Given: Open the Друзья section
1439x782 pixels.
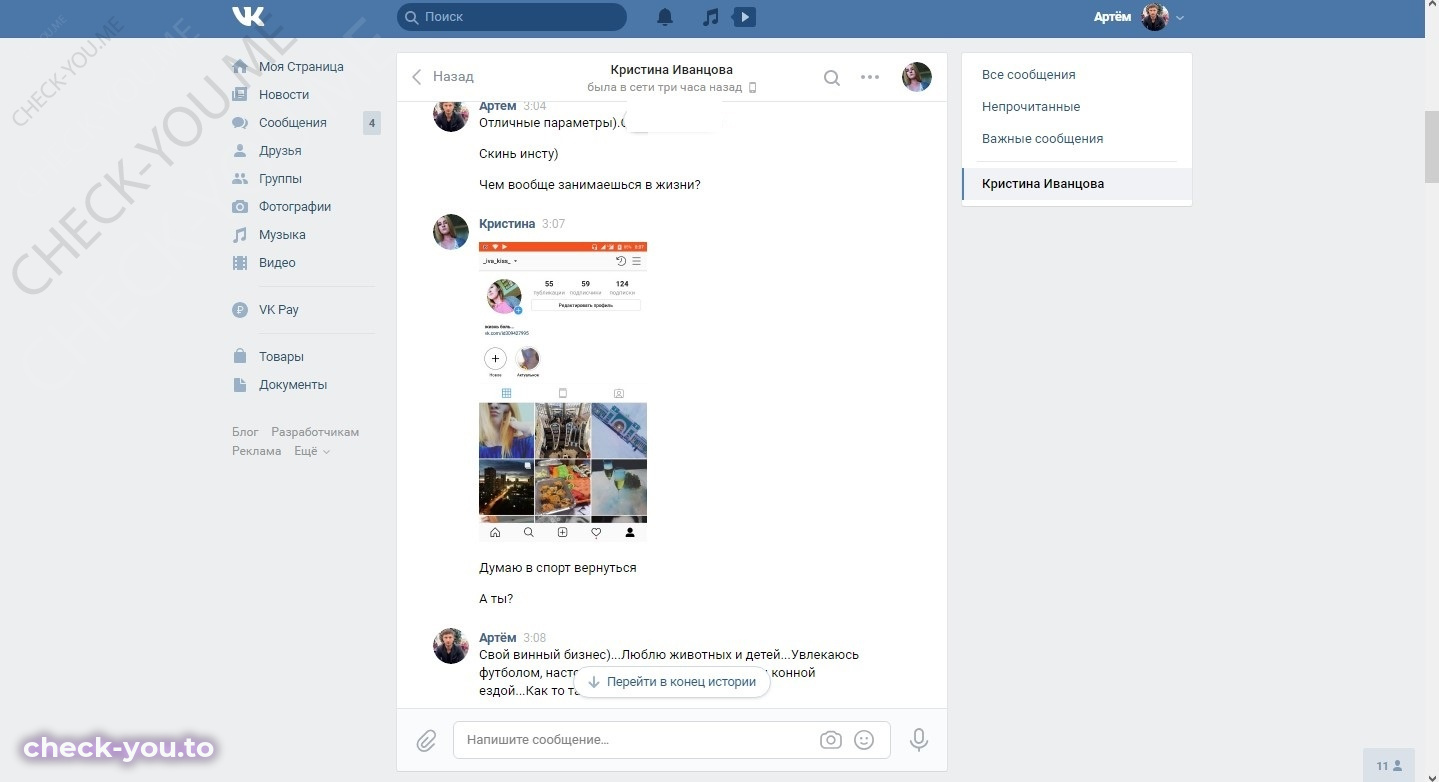Looking at the screenshot, I should point(280,151).
